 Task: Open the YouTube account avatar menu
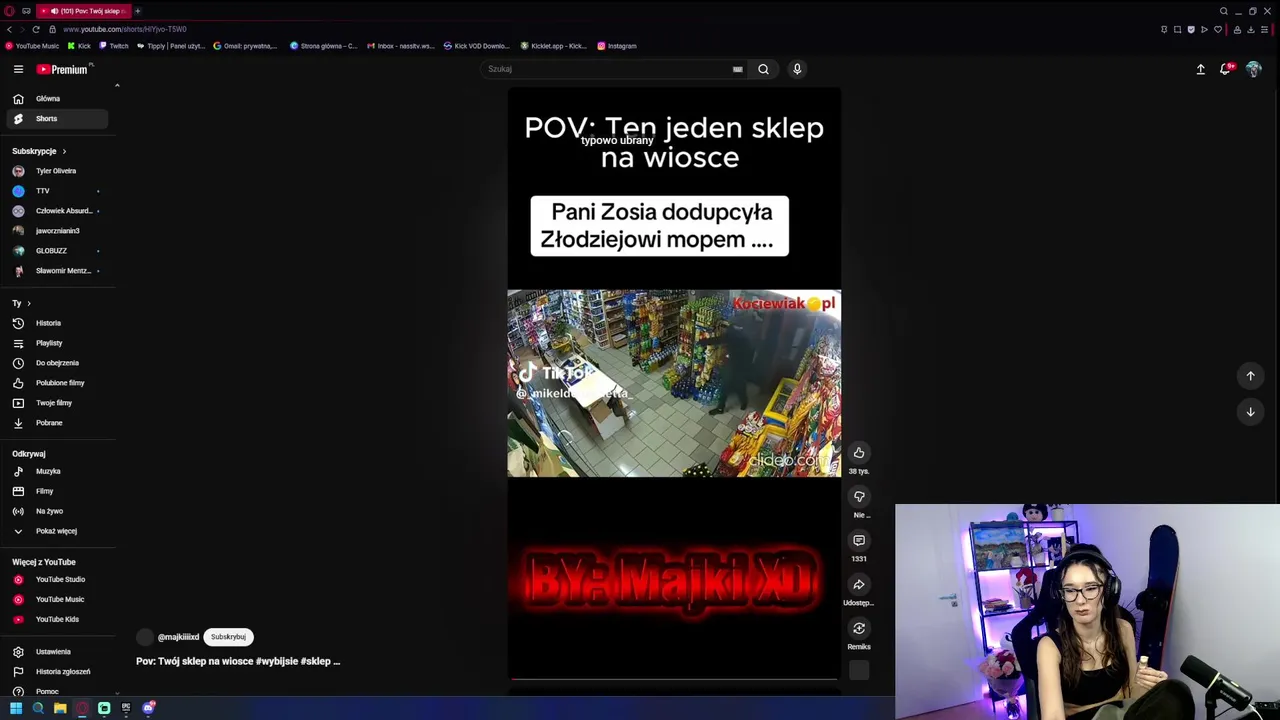(1254, 69)
